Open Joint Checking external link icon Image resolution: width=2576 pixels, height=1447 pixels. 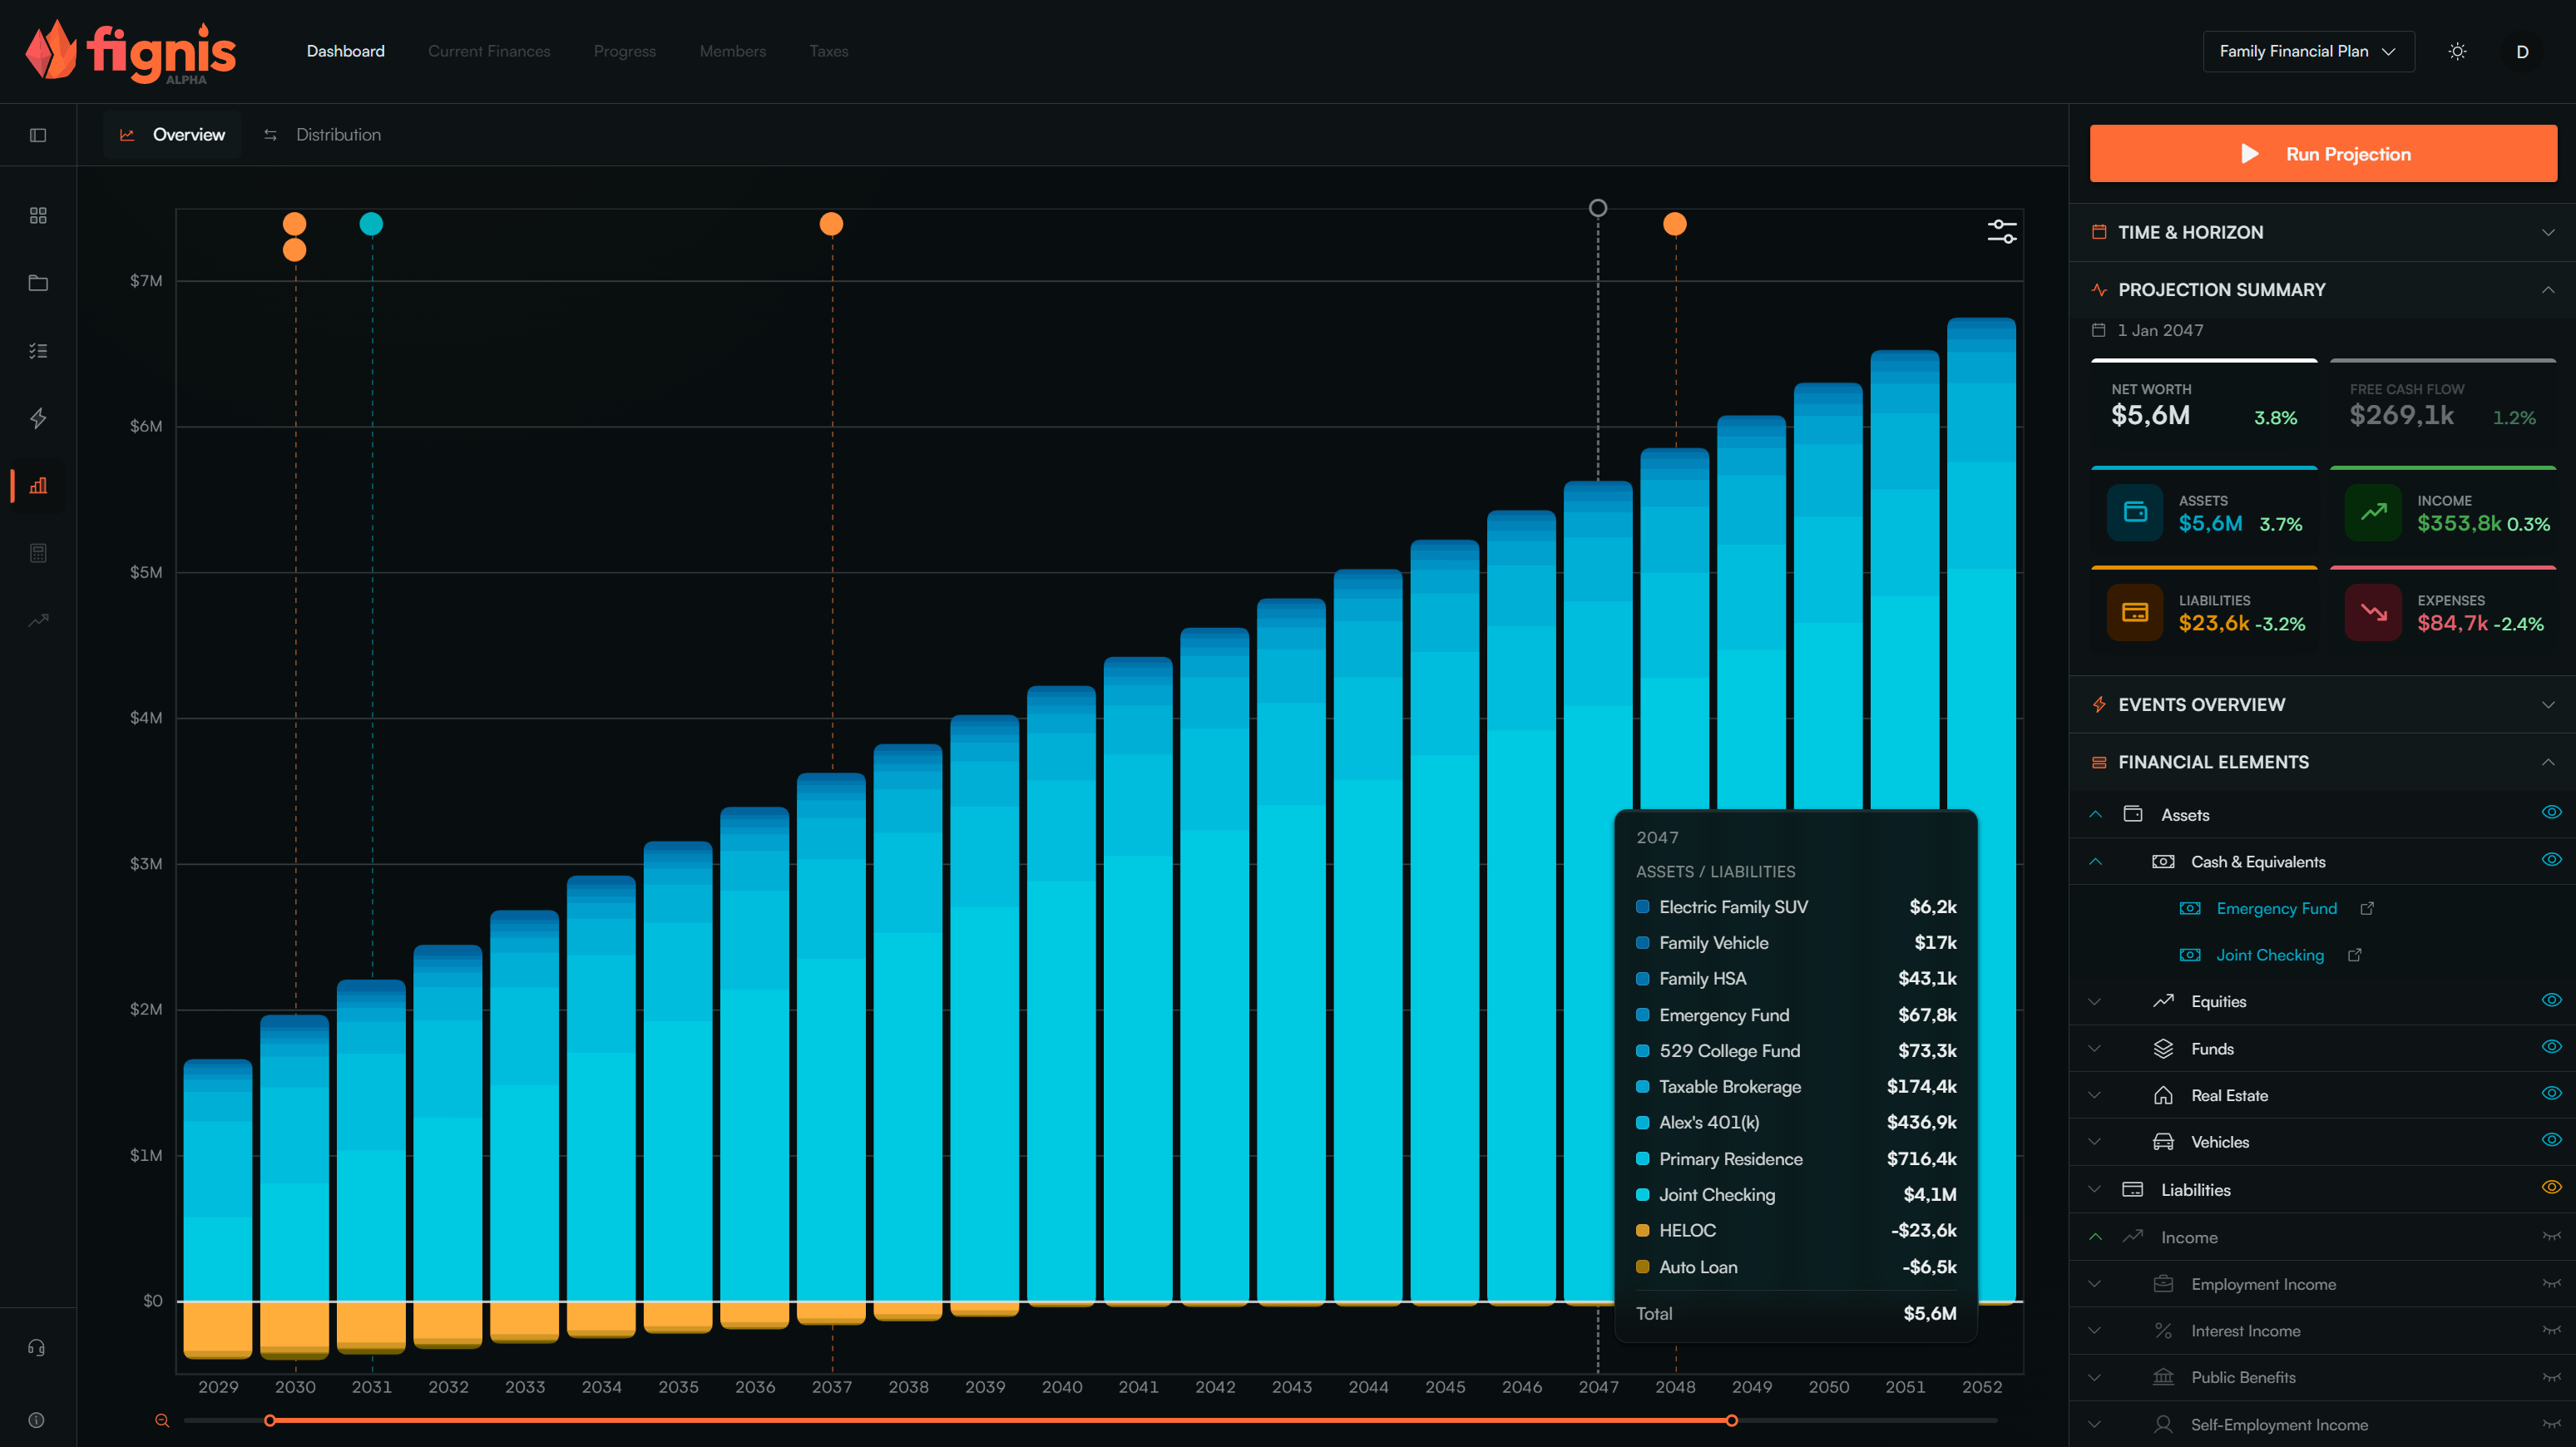coord(2355,955)
